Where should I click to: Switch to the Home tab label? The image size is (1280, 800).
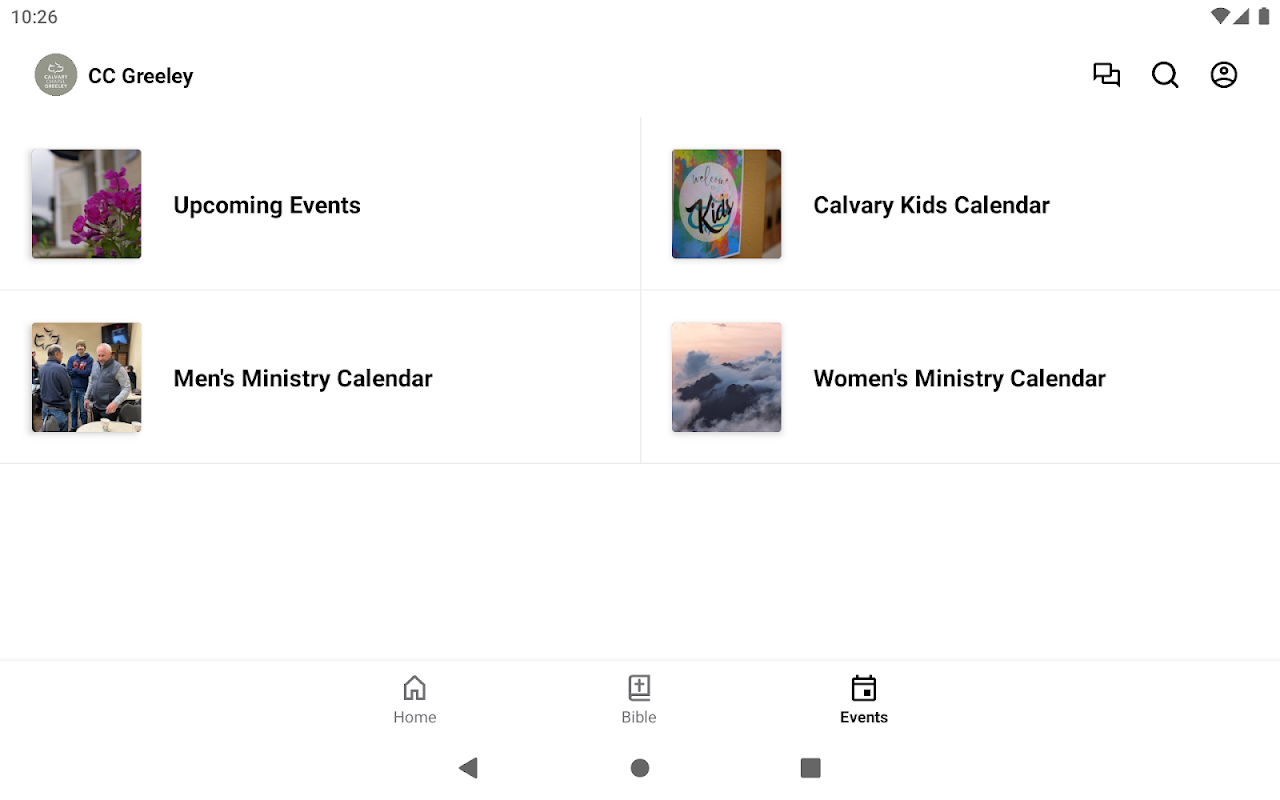[414, 717]
